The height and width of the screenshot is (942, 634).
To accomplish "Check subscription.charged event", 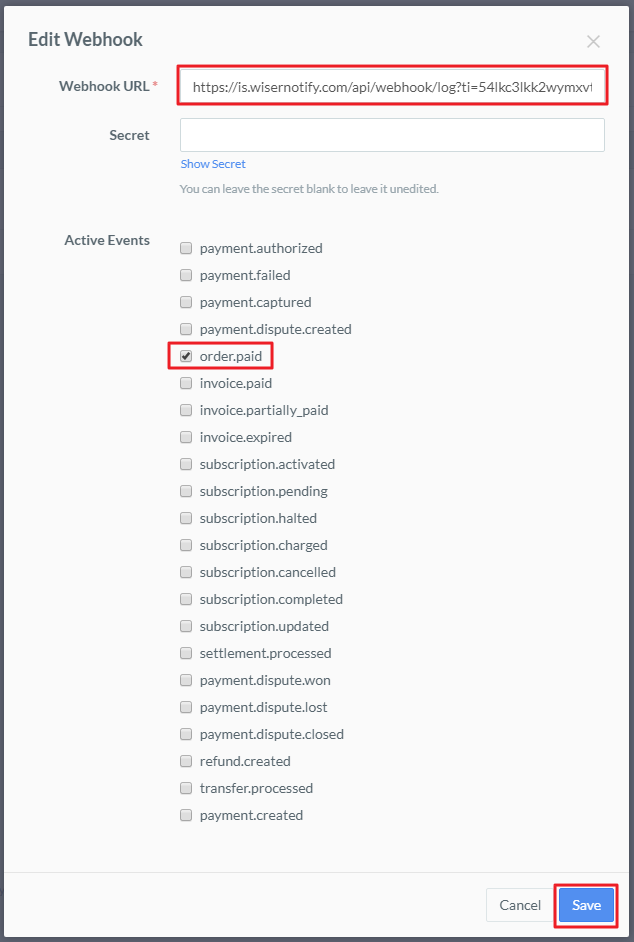I will [186, 545].
